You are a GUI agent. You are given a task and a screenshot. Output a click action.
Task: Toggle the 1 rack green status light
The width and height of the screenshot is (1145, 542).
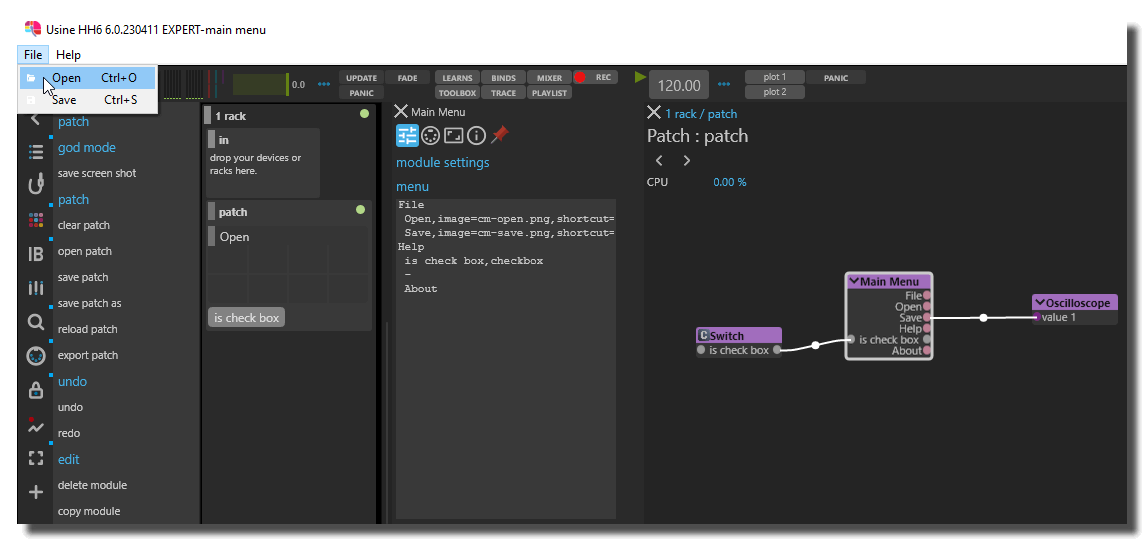click(x=364, y=114)
